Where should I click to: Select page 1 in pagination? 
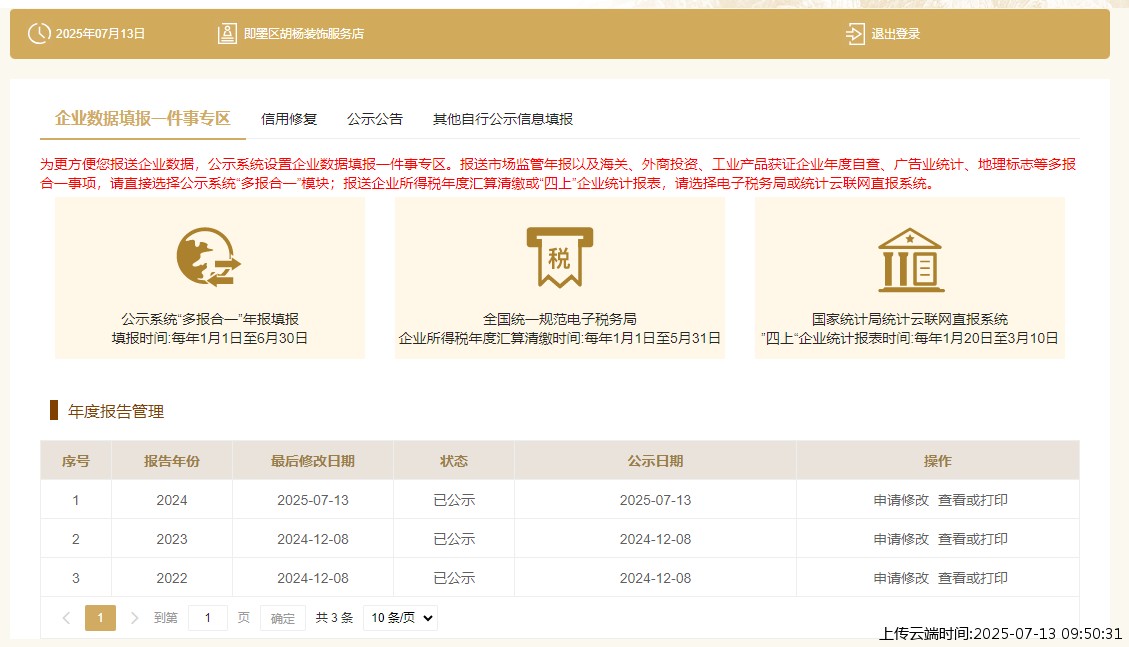100,617
